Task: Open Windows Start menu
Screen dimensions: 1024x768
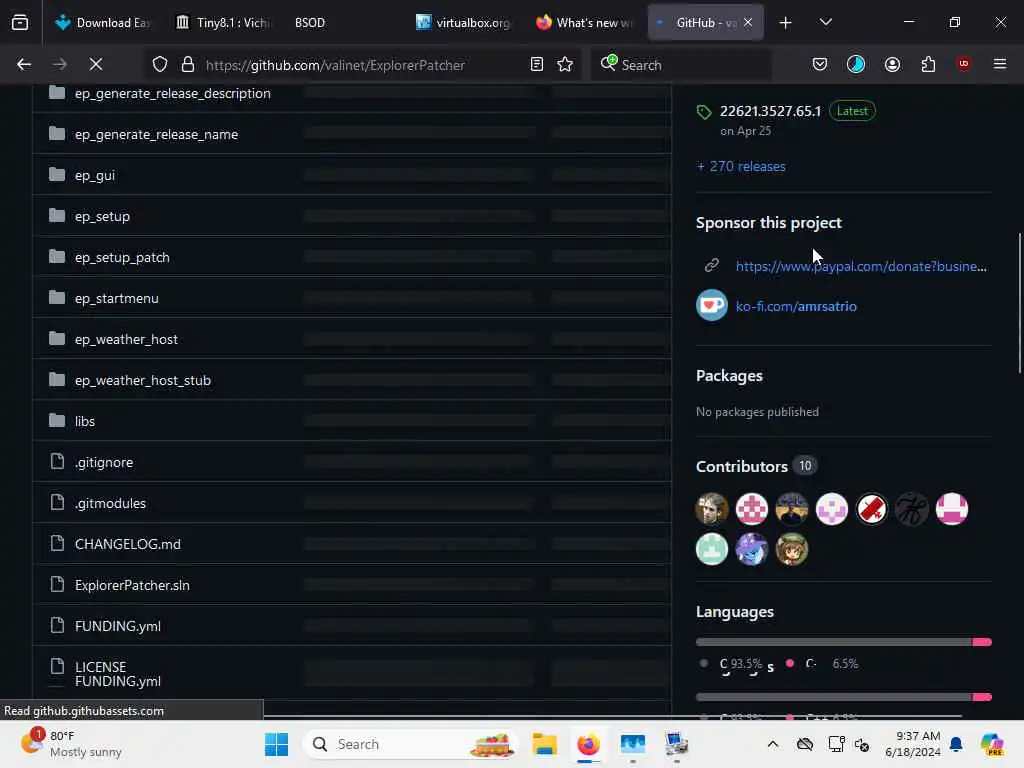Action: 277,744
